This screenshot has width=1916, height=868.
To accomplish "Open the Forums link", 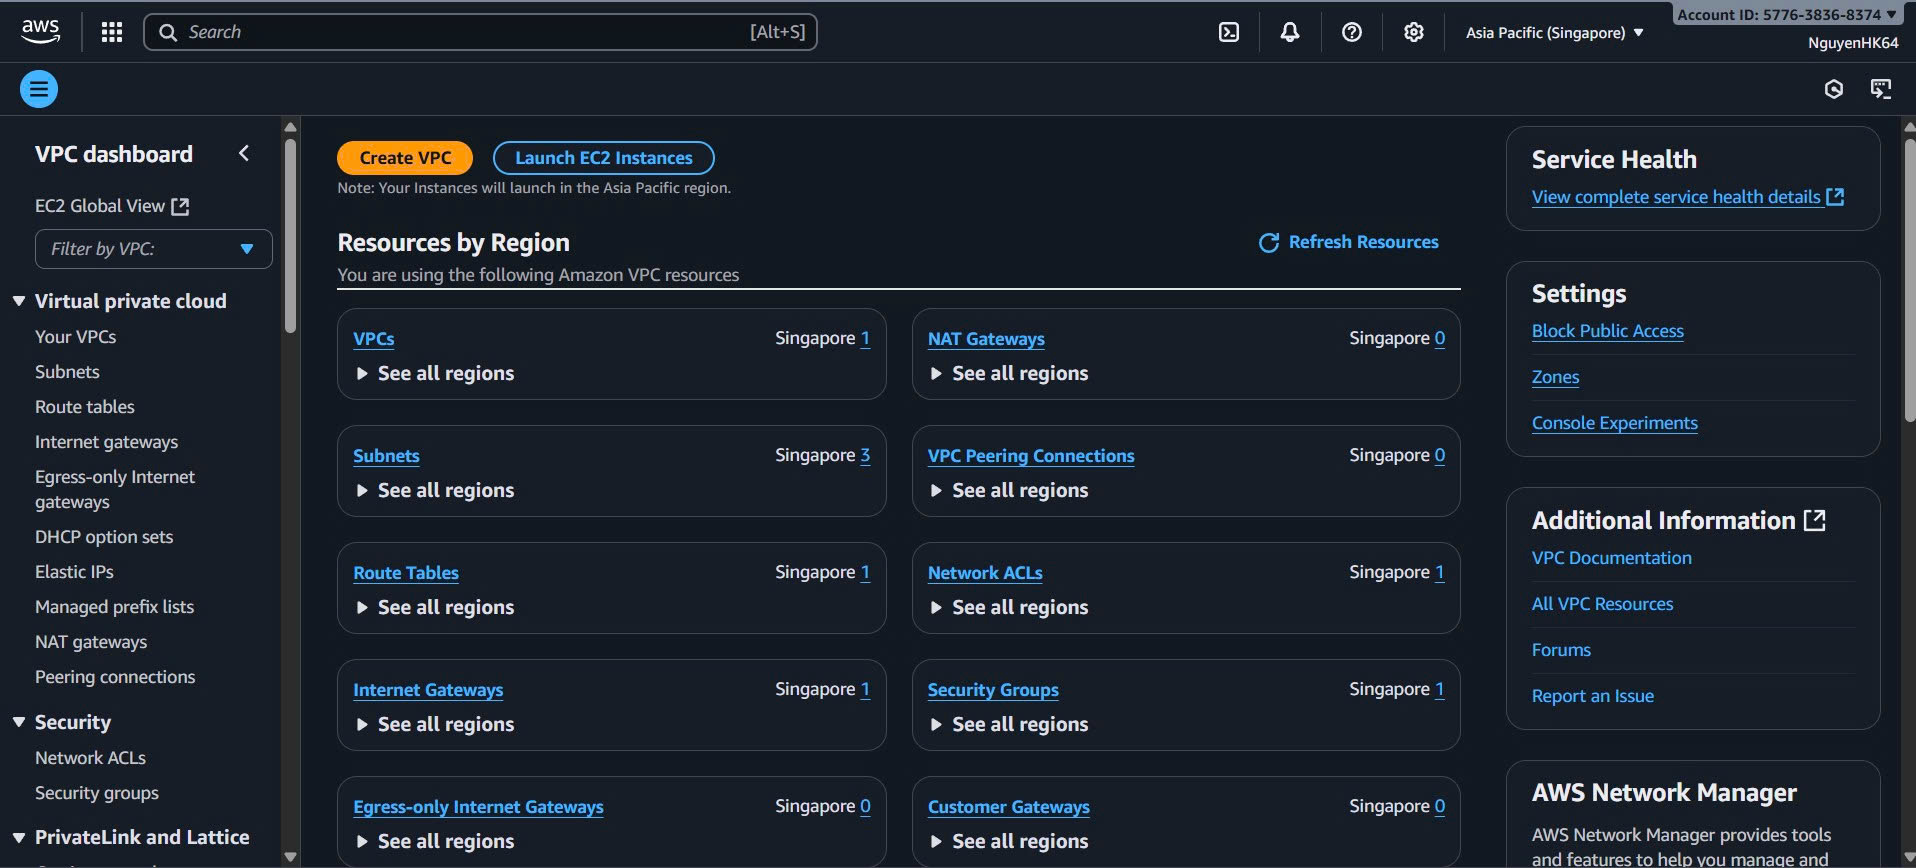I will coord(1561,650).
